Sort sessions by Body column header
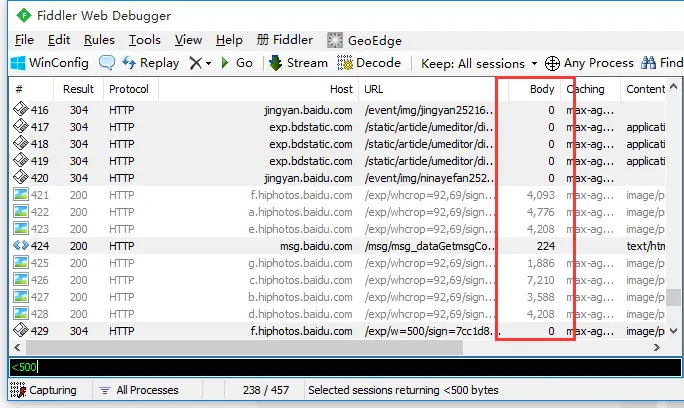The width and height of the screenshot is (684, 408). tap(534, 89)
